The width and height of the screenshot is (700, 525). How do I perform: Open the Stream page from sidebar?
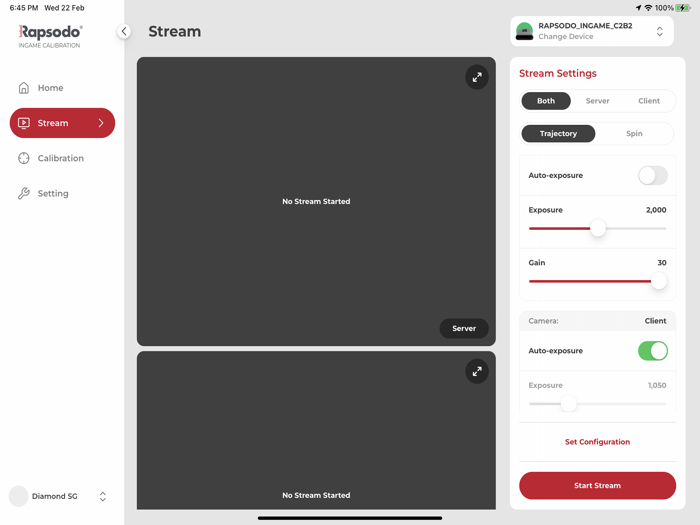(62, 123)
